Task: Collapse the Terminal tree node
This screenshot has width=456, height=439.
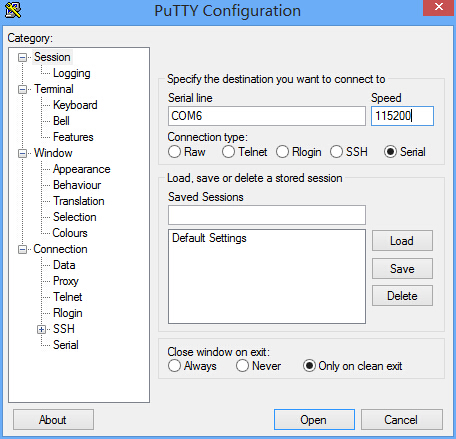Action: coord(22,89)
